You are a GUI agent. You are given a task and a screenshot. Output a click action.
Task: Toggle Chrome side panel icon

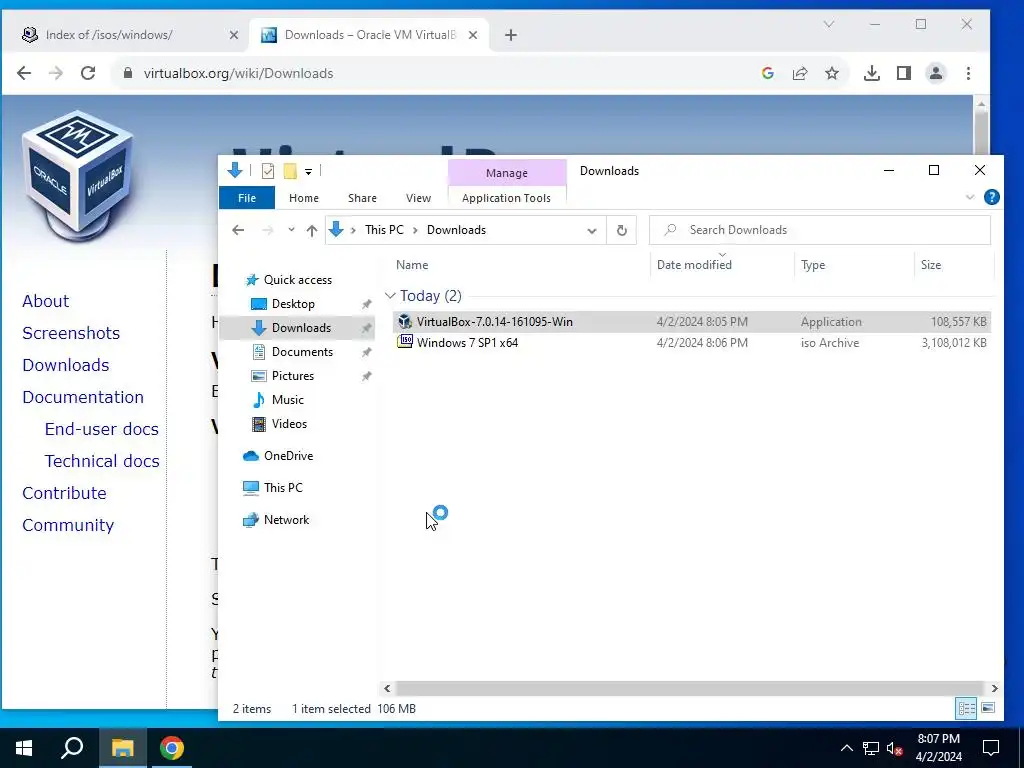coord(904,73)
